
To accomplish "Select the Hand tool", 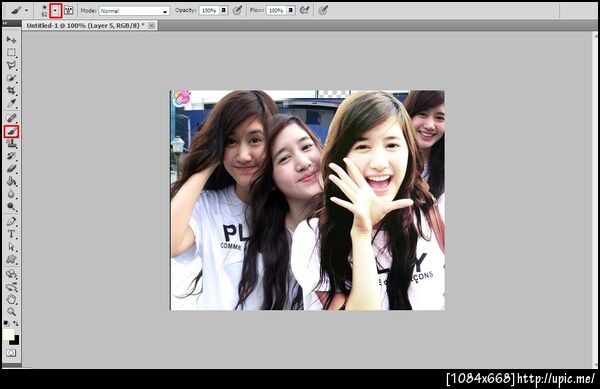I will point(11,299).
